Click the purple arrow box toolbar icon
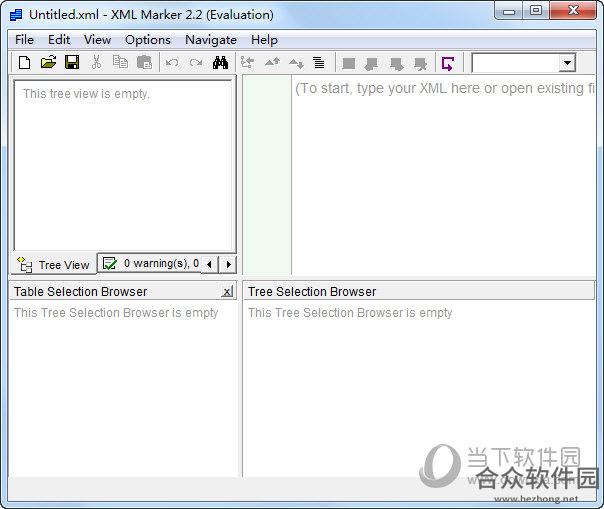The height and width of the screenshot is (509, 604). (x=448, y=64)
